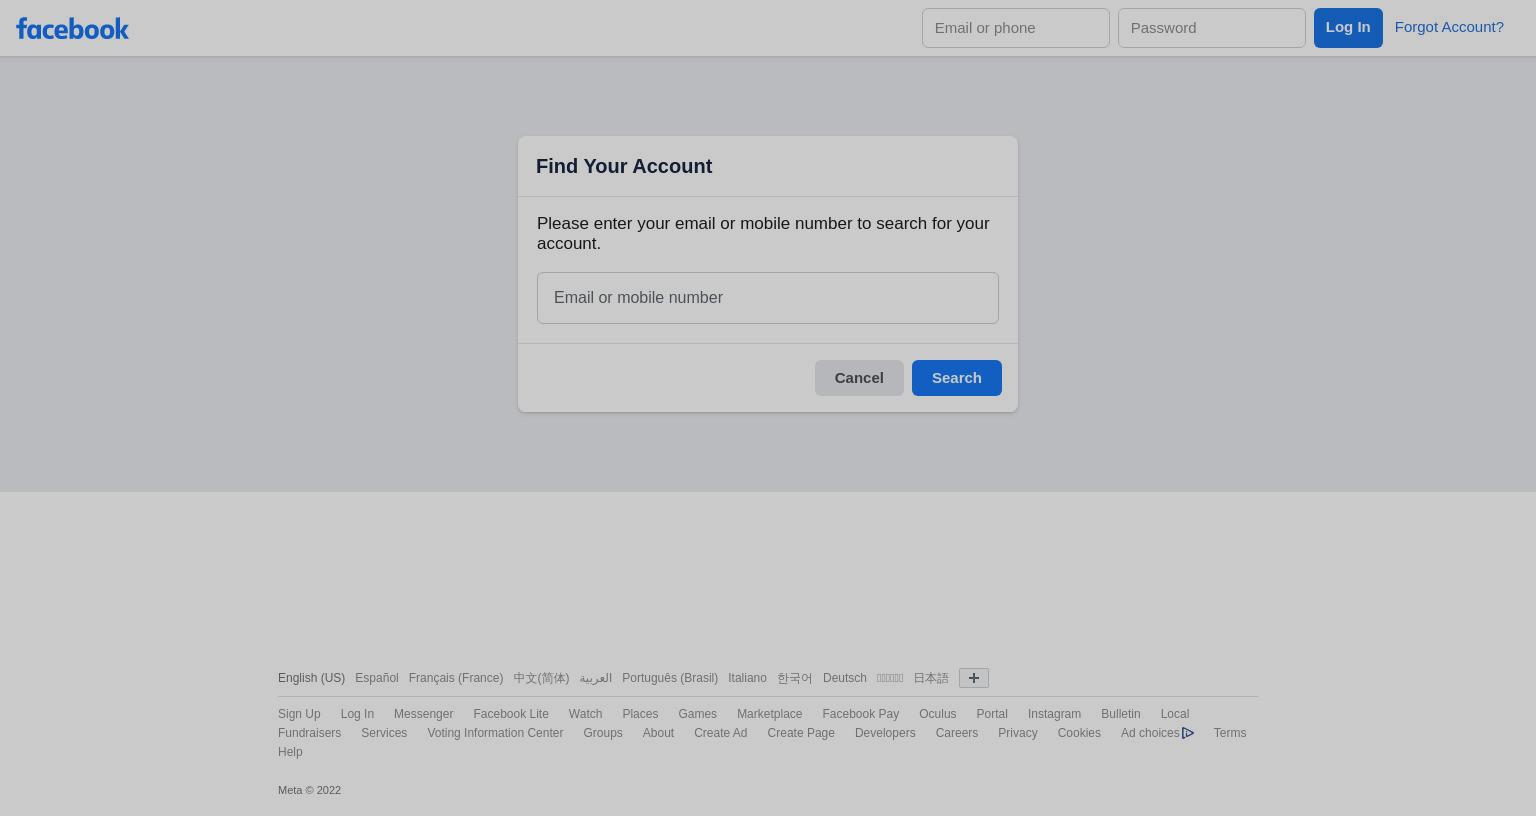
Task: Open the Local footer link
Action: pyautogui.click(x=1174, y=714)
